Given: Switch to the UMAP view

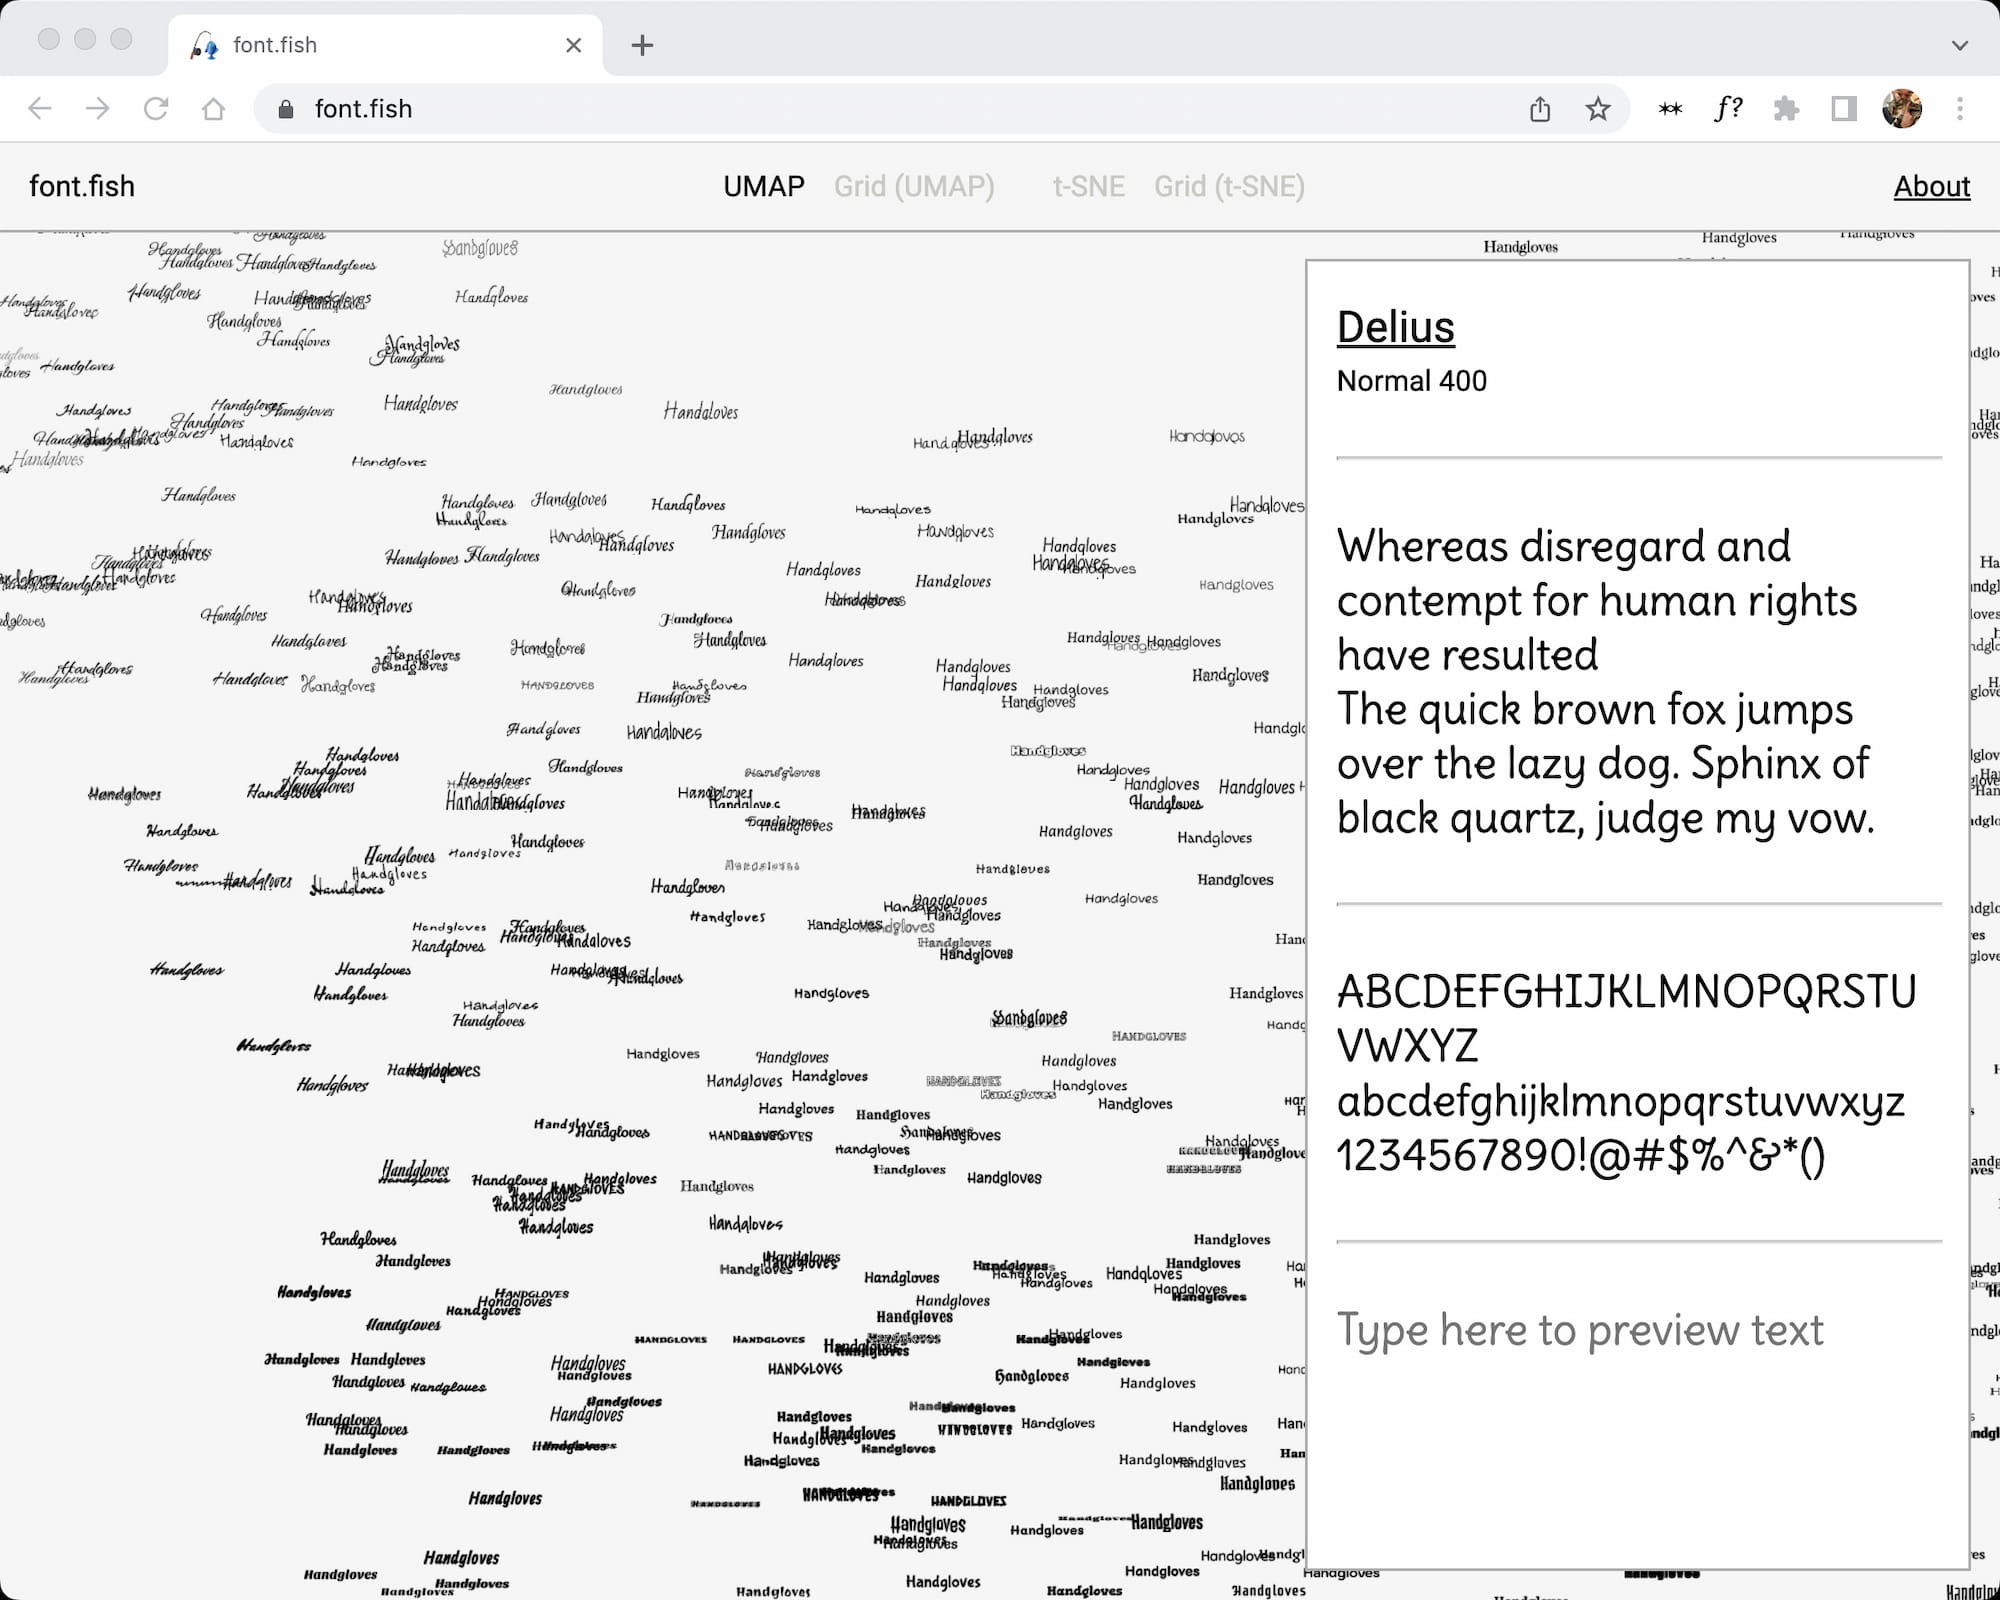Looking at the screenshot, I should coord(764,187).
